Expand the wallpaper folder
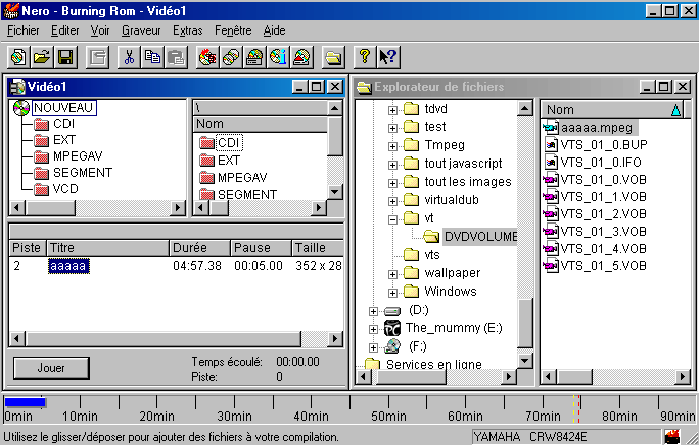Screen dimensions: 700x446 point(392,274)
